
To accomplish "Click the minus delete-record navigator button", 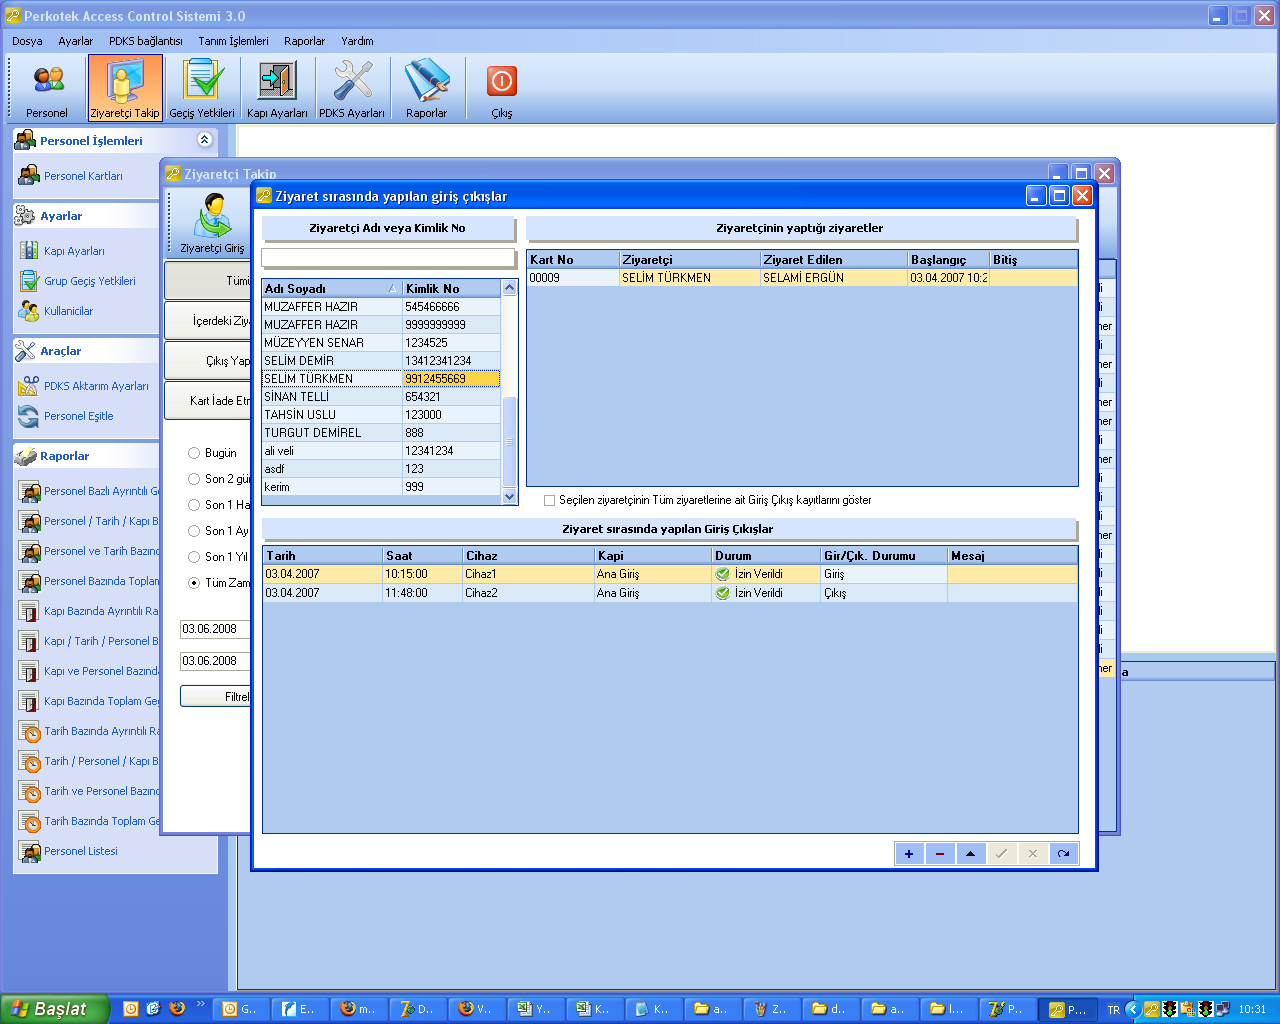I will 940,853.
